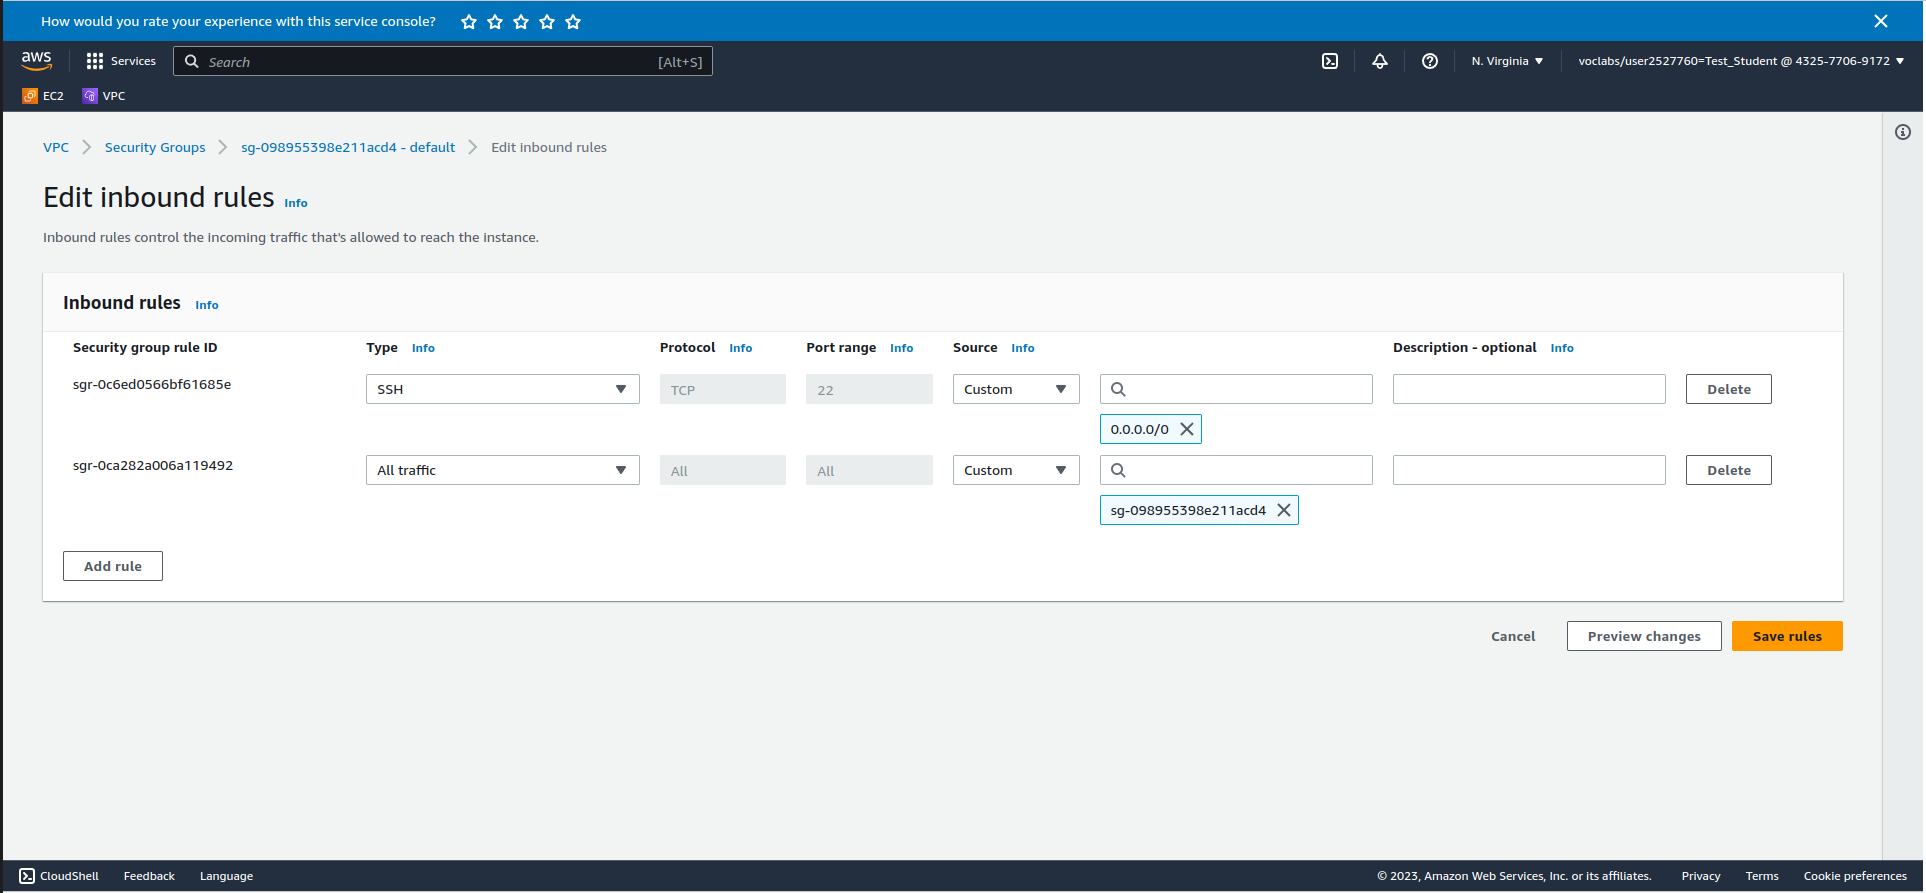The image size is (1926, 893).
Task: Expand the SSH type dropdown
Action: (x=502, y=389)
